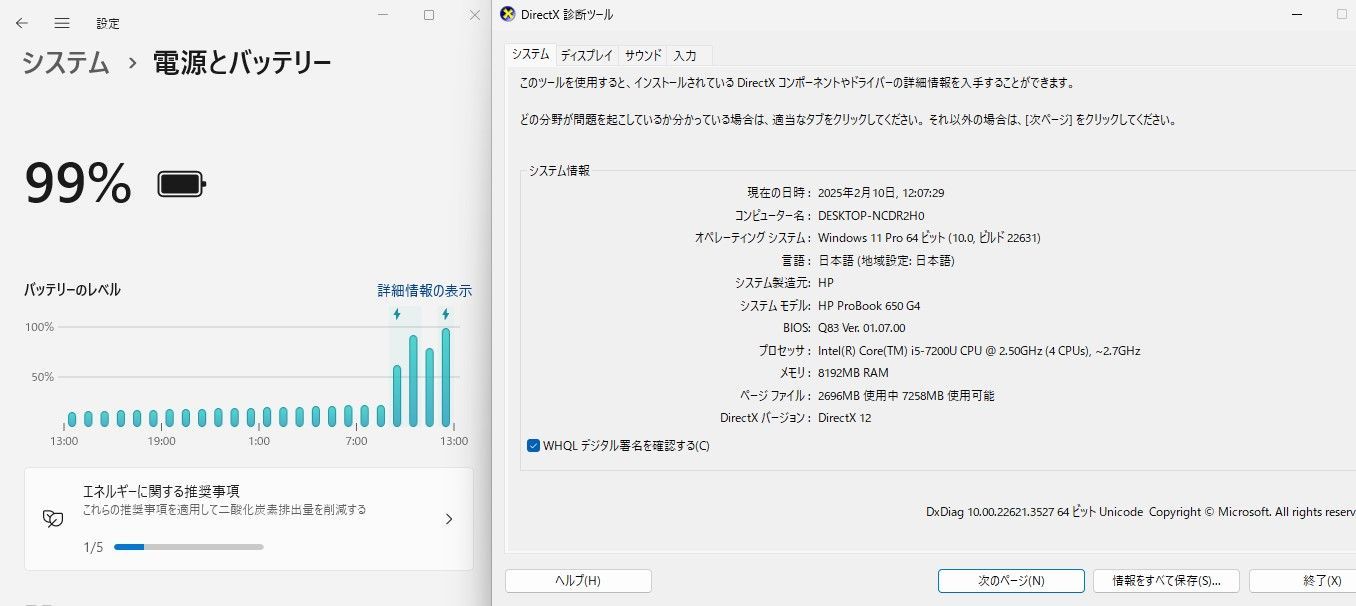Click BIOS value Q83 Ver. 01.07.00
The image size is (1356, 606).
(x=862, y=328)
